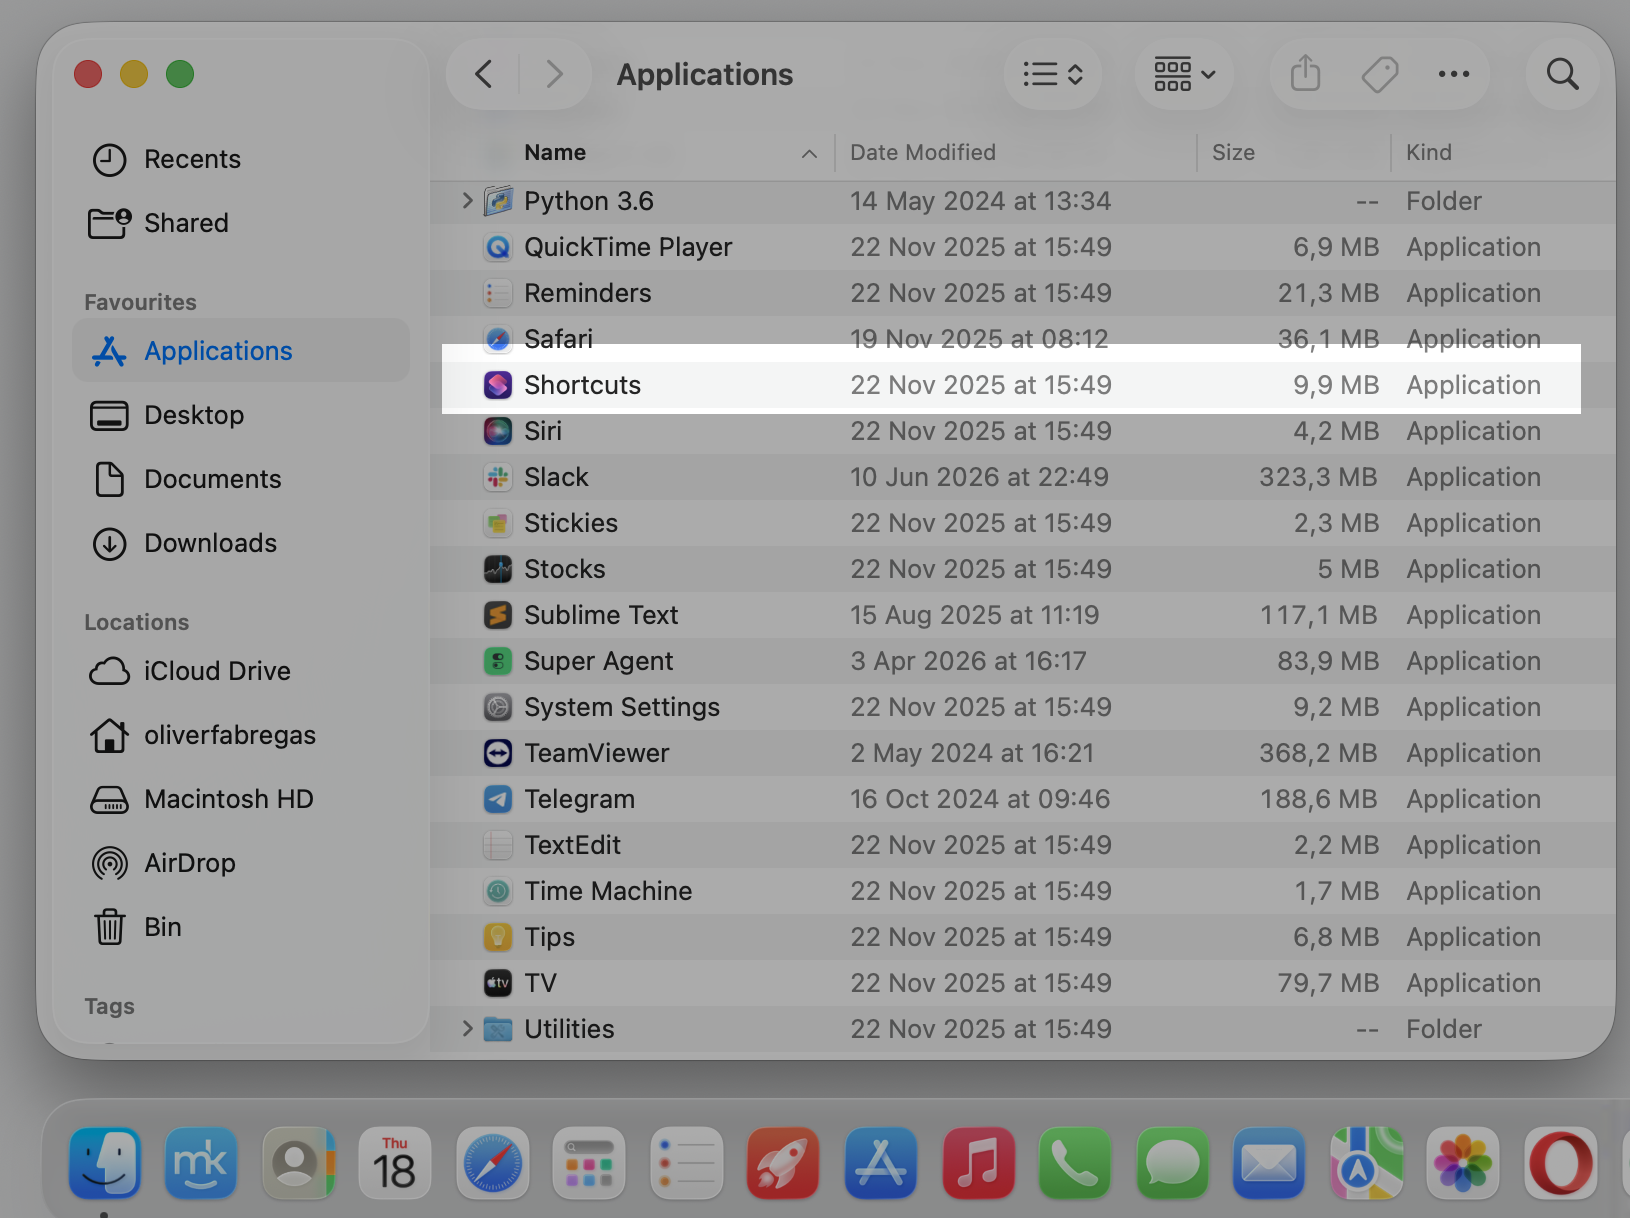Select the Stickies app icon

point(498,523)
